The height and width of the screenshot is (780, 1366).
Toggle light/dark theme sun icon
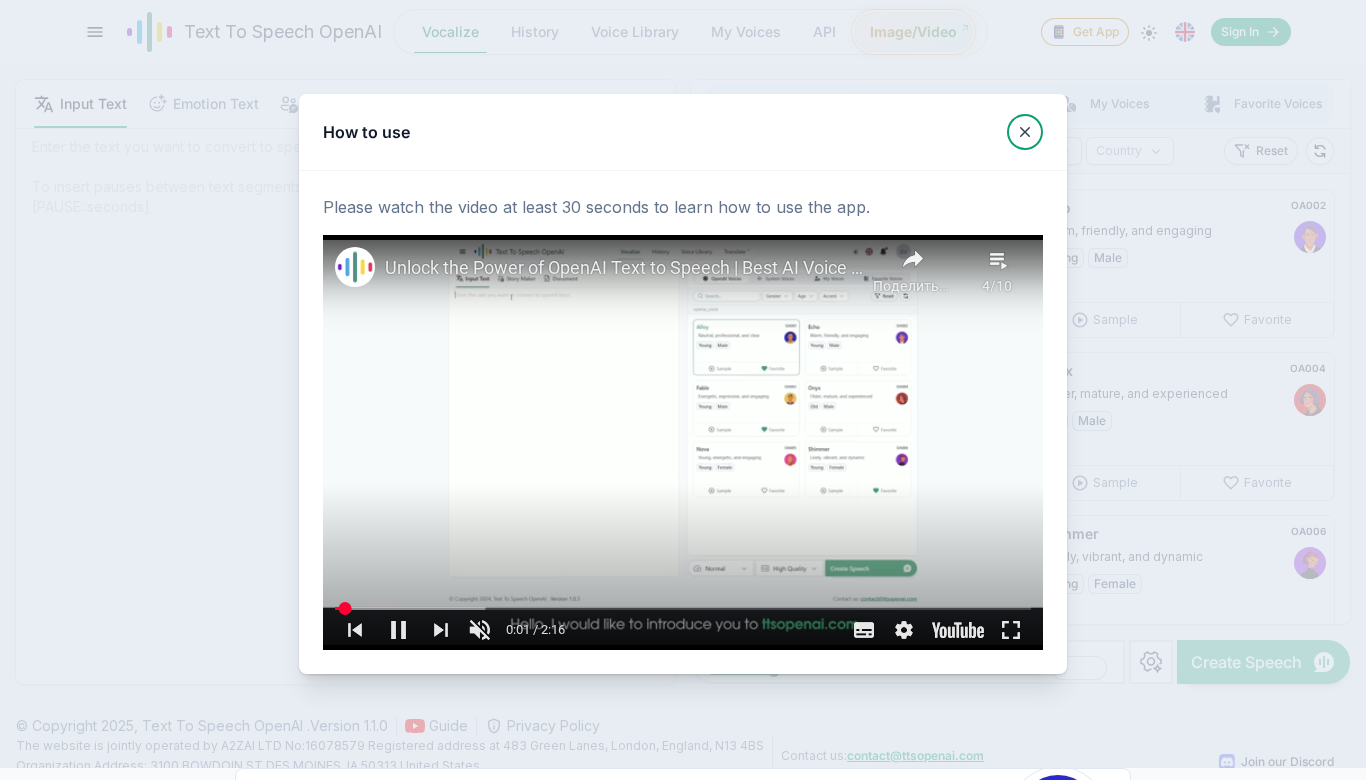tap(1149, 32)
